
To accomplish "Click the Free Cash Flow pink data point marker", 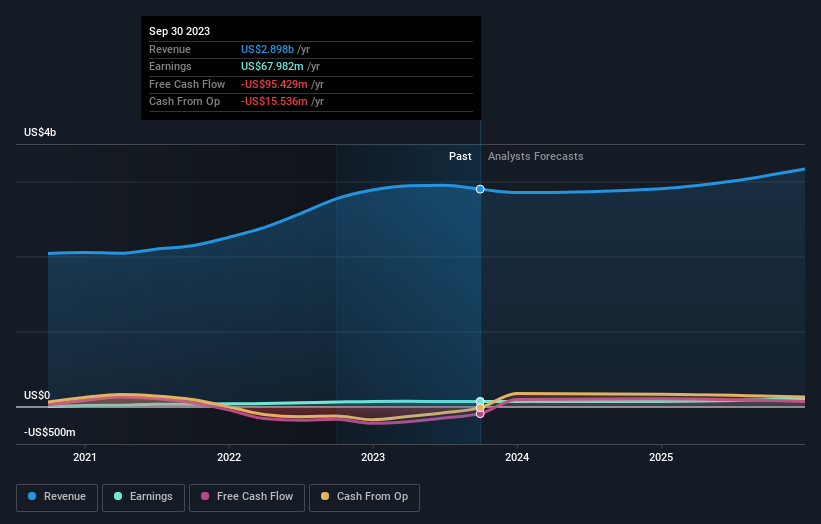I will pyautogui.click(x=480, y=414).
